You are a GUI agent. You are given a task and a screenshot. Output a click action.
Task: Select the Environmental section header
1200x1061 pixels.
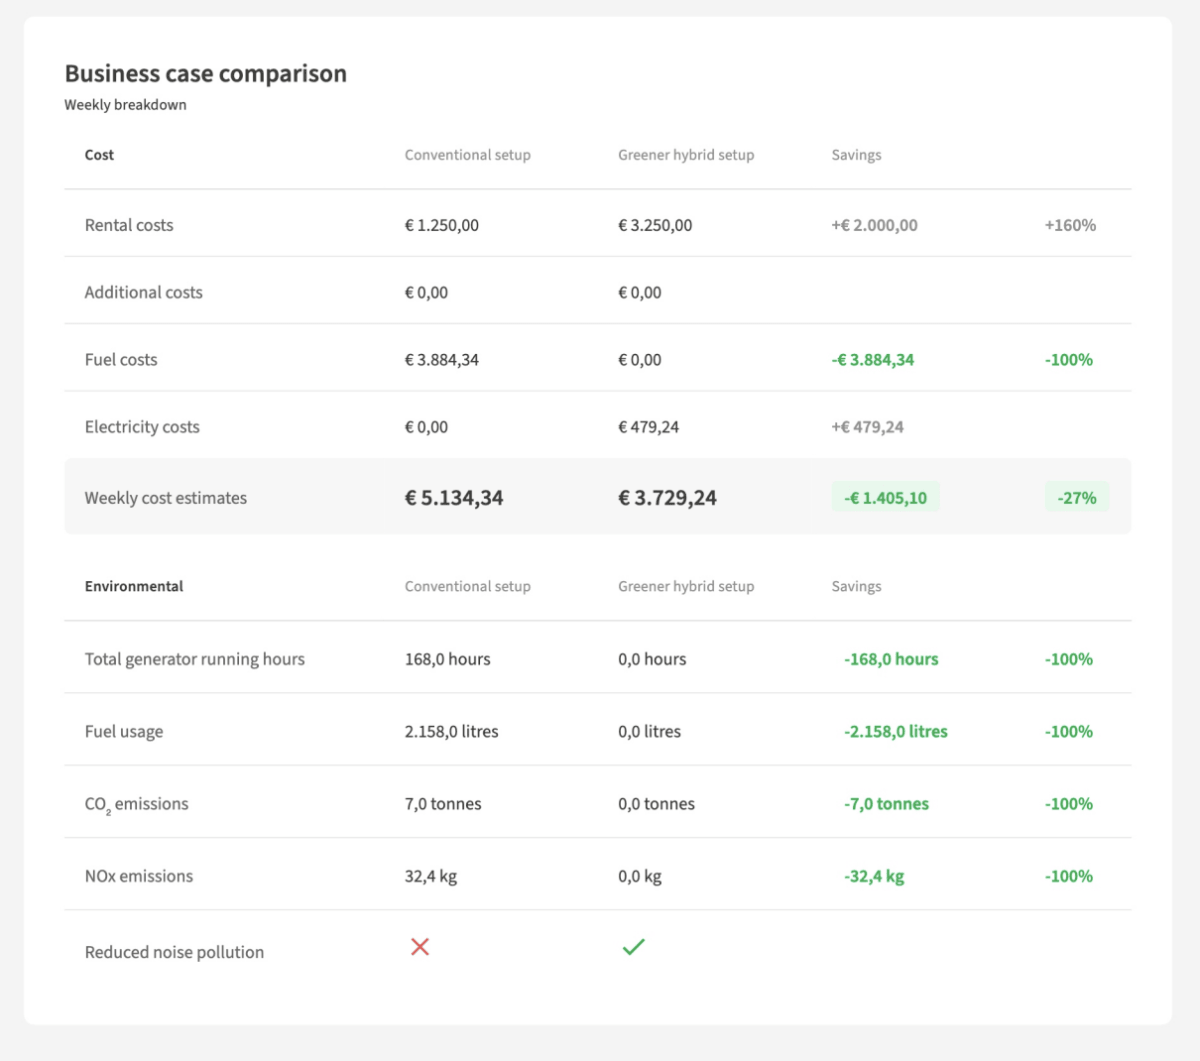click(x=134, y=586)
